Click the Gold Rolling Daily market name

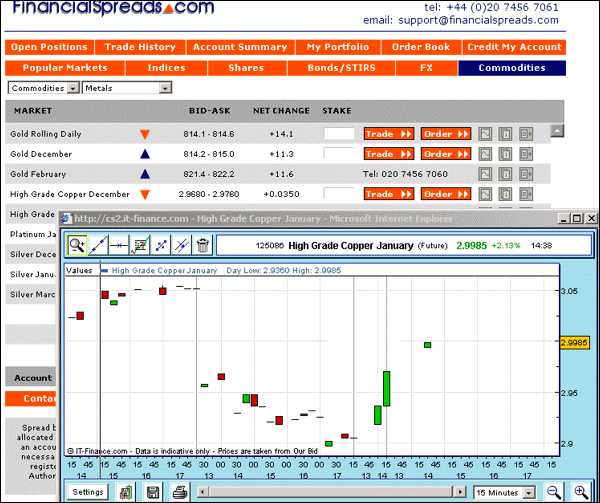click(x=46, y=134)
